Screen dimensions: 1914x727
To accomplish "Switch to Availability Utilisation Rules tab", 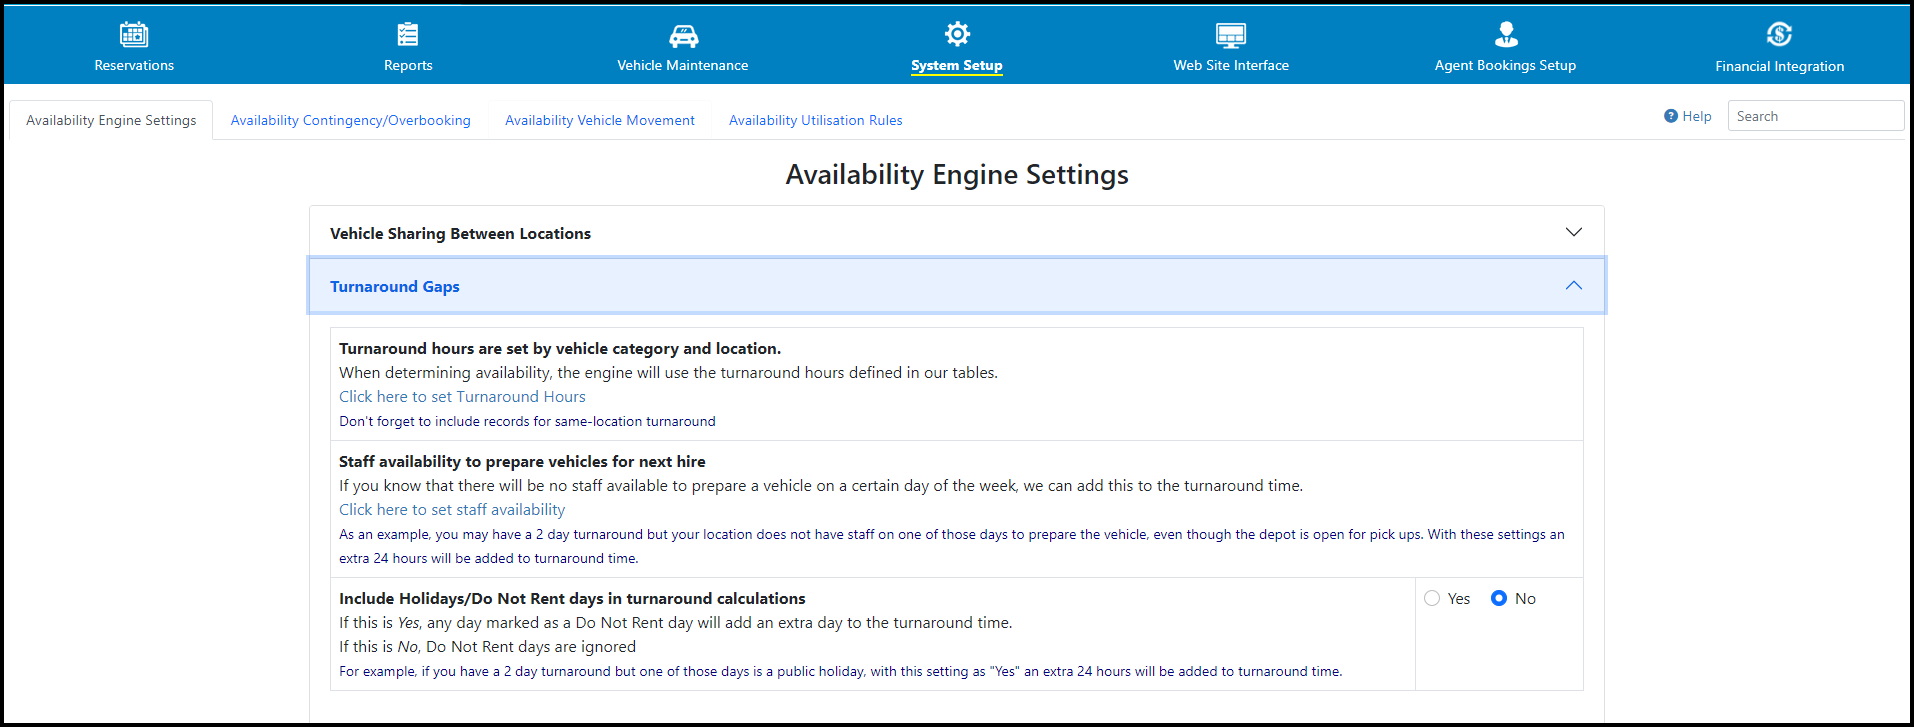I will [816, 120].
